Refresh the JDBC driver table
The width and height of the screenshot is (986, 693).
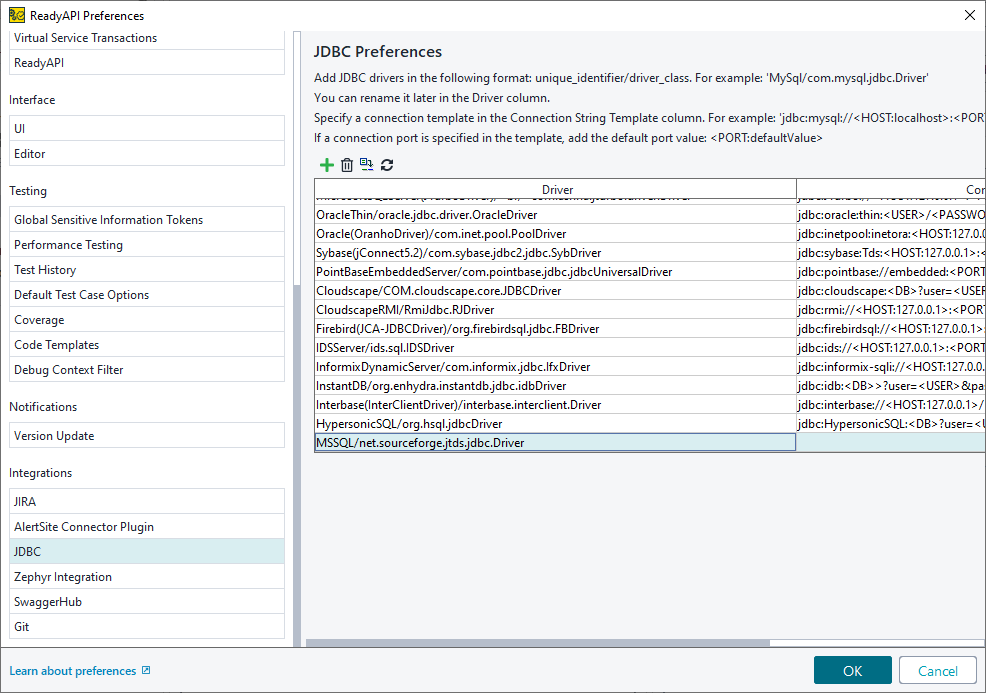pos(388,165)
